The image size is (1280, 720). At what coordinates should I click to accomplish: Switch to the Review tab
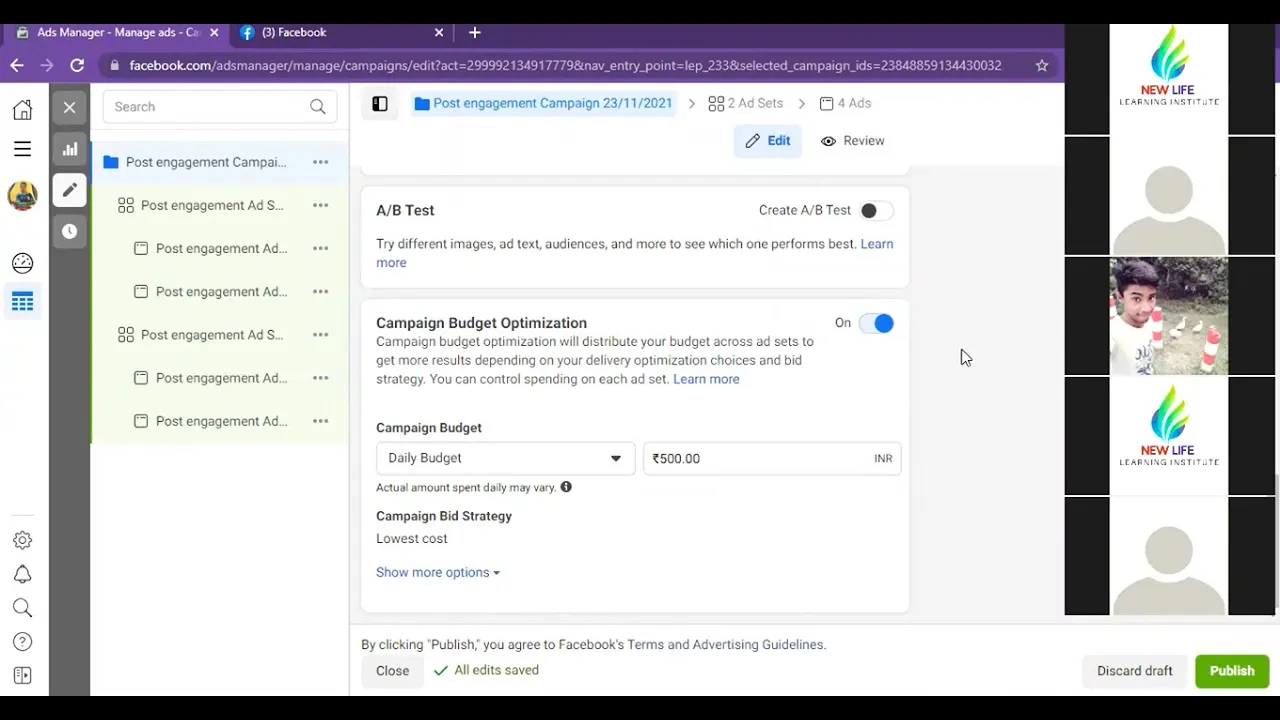point(853,141)
